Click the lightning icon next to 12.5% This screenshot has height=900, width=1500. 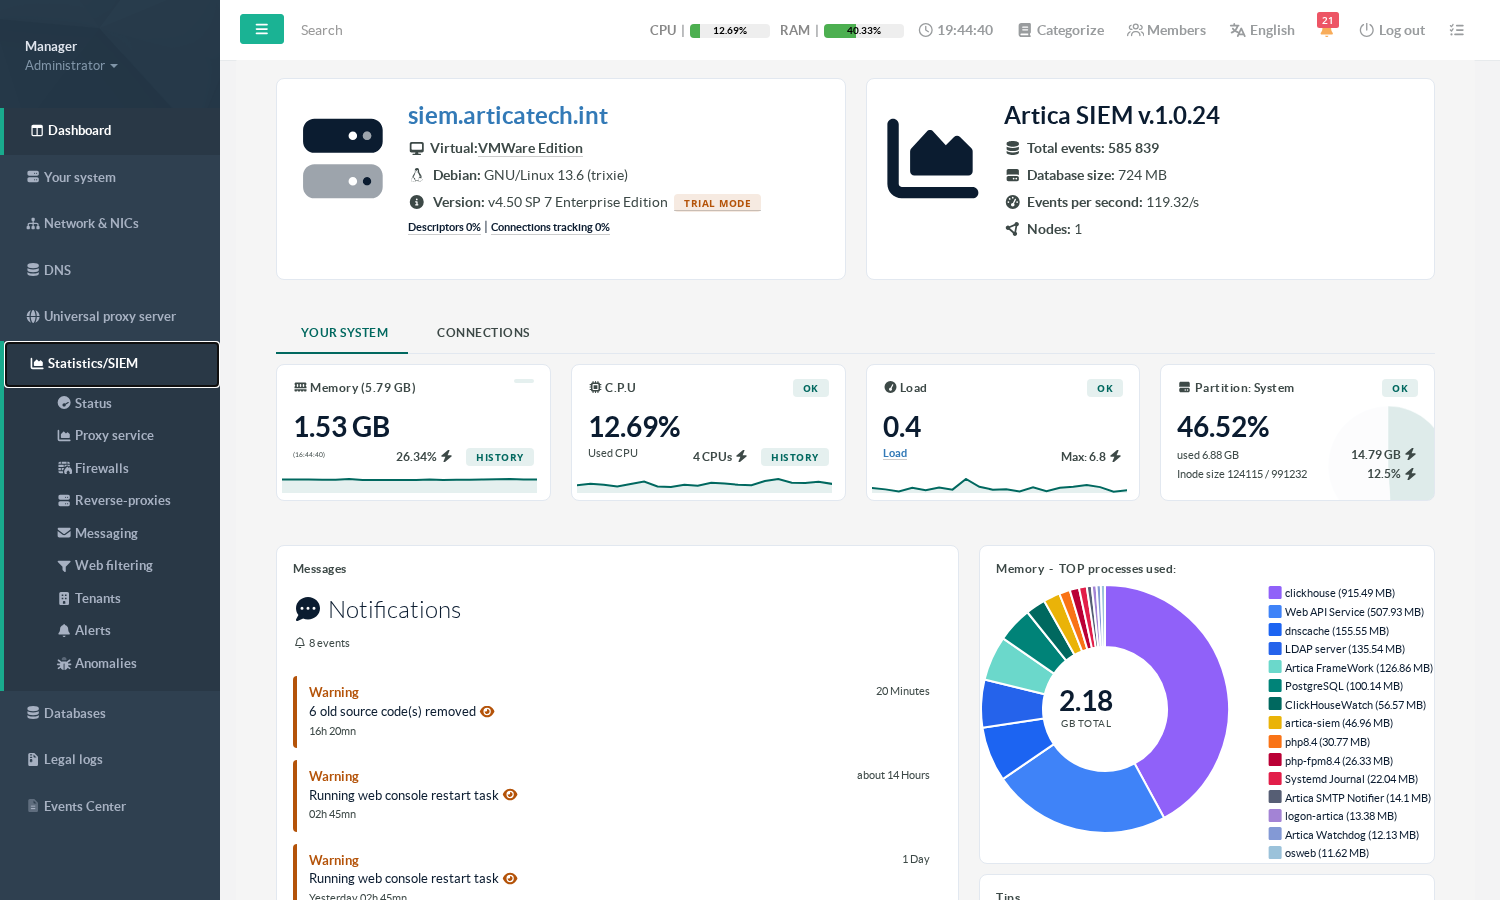click(x=1410, y=474)
